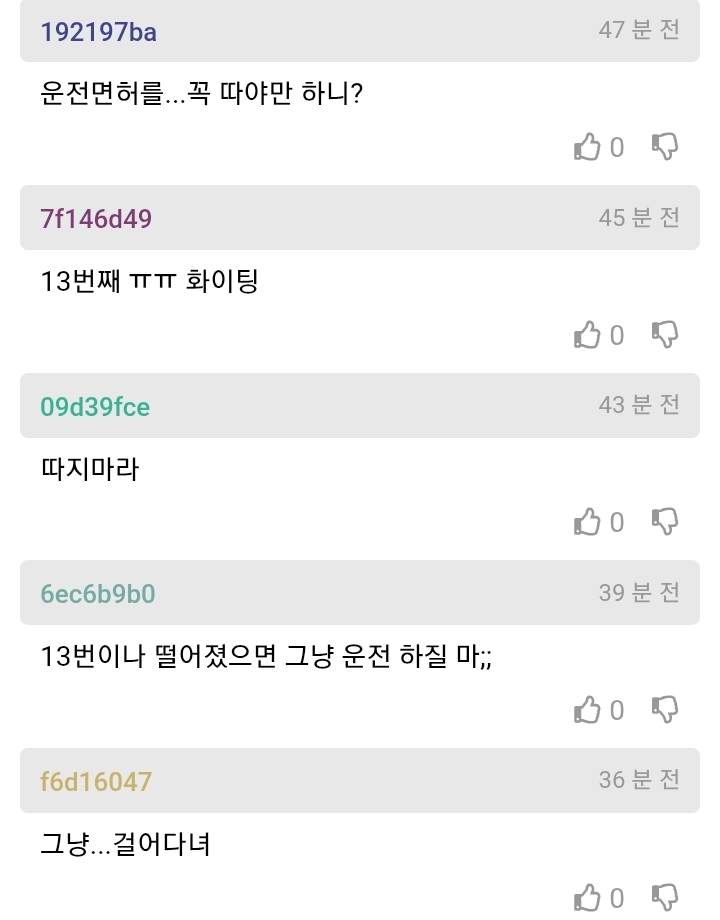Open user profile 7f146d49
Screen dimensions: 720x920
coord(97,219)
